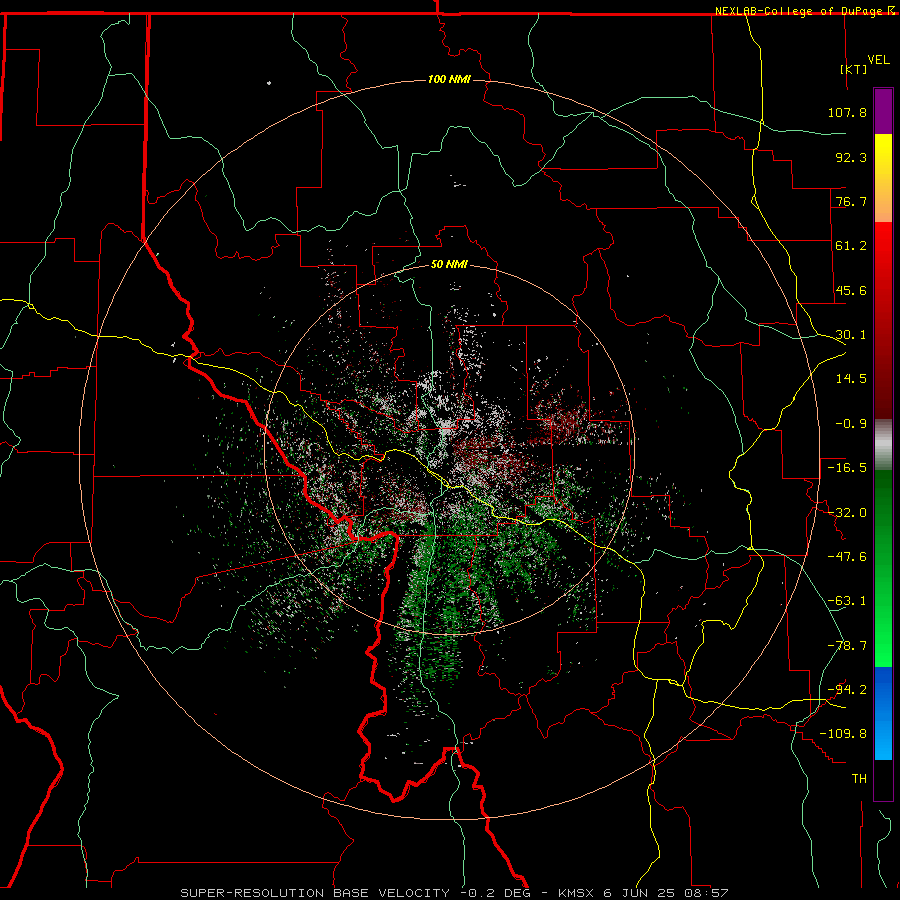Click the 92.3 legend value
900x900 pixels.
pos(851,157)
